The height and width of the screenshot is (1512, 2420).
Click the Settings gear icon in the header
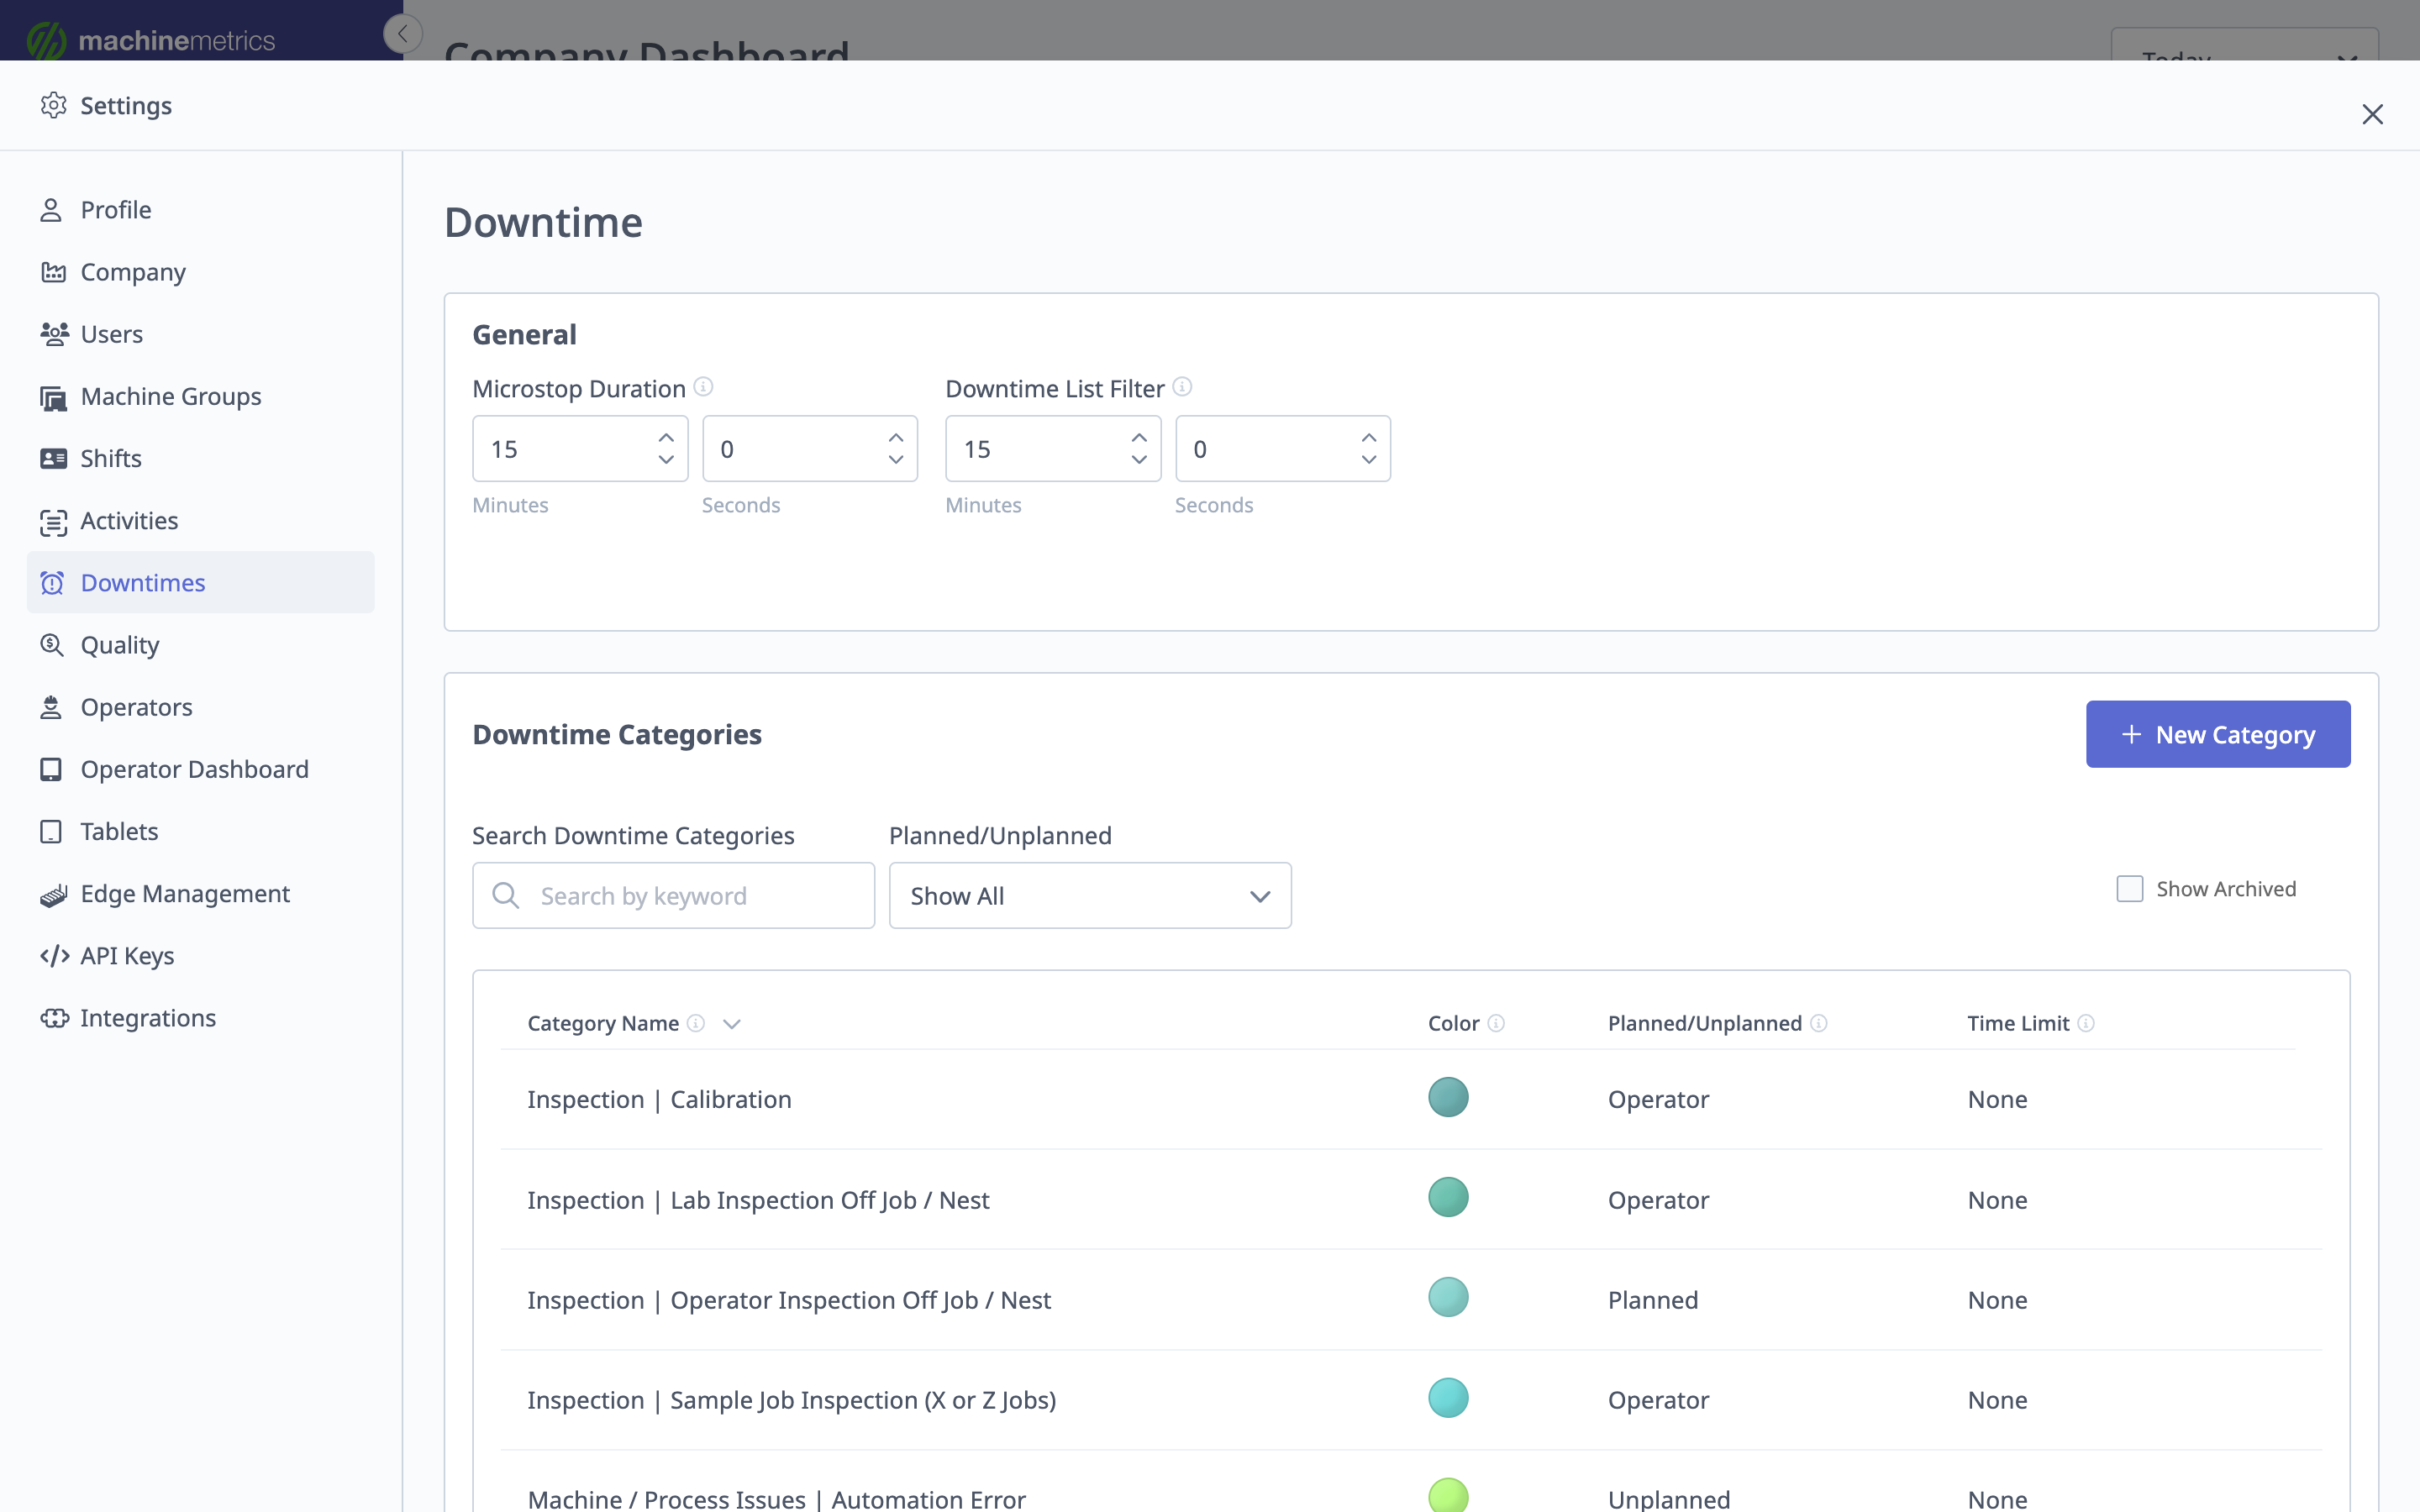click(x=53, y=105)
